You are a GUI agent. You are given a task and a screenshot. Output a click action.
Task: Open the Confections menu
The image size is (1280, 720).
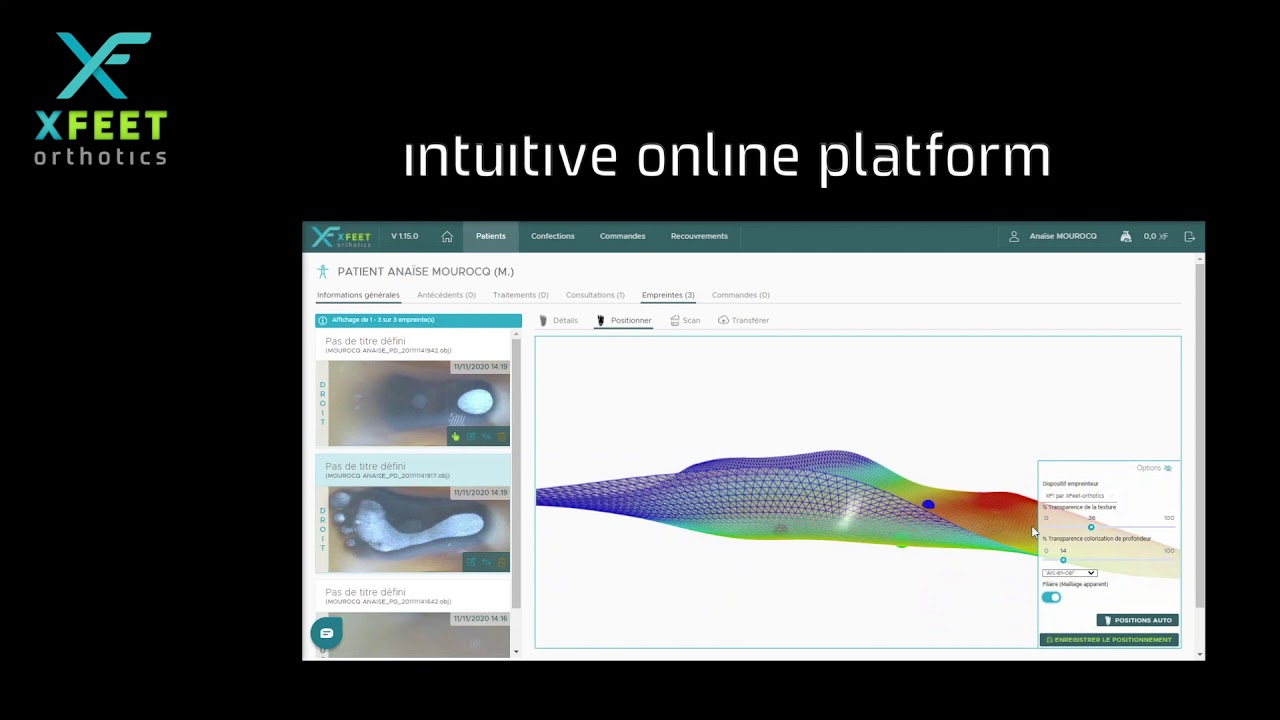coord(553,237)
